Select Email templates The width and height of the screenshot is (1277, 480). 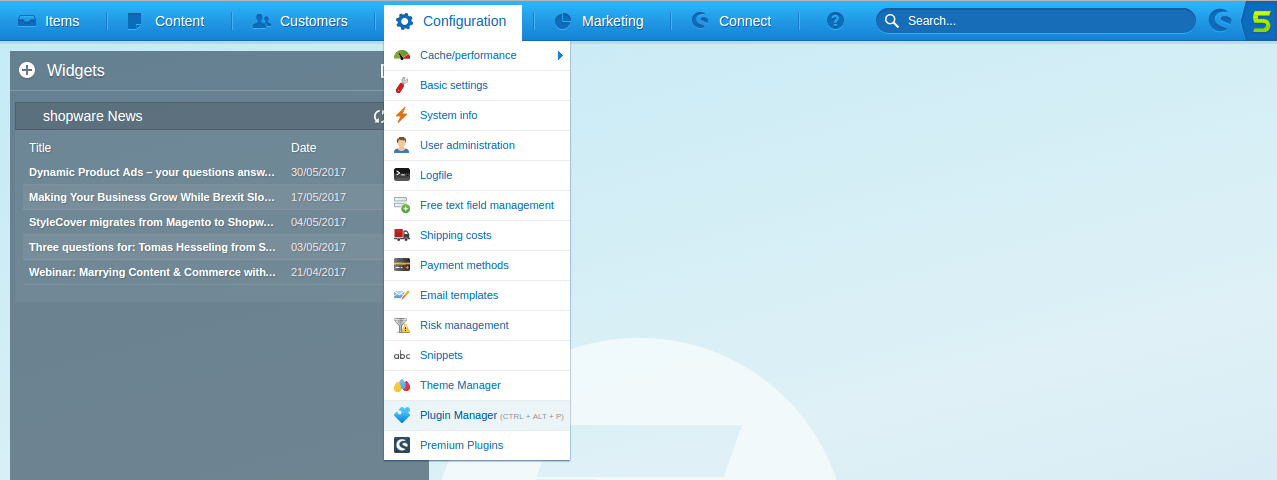tap(477, 295)
